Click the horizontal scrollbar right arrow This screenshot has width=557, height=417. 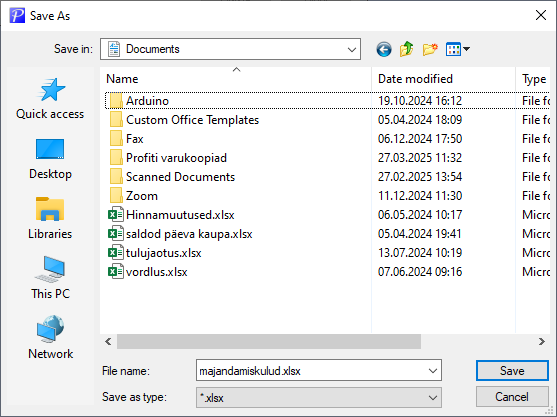click(541, 342)
